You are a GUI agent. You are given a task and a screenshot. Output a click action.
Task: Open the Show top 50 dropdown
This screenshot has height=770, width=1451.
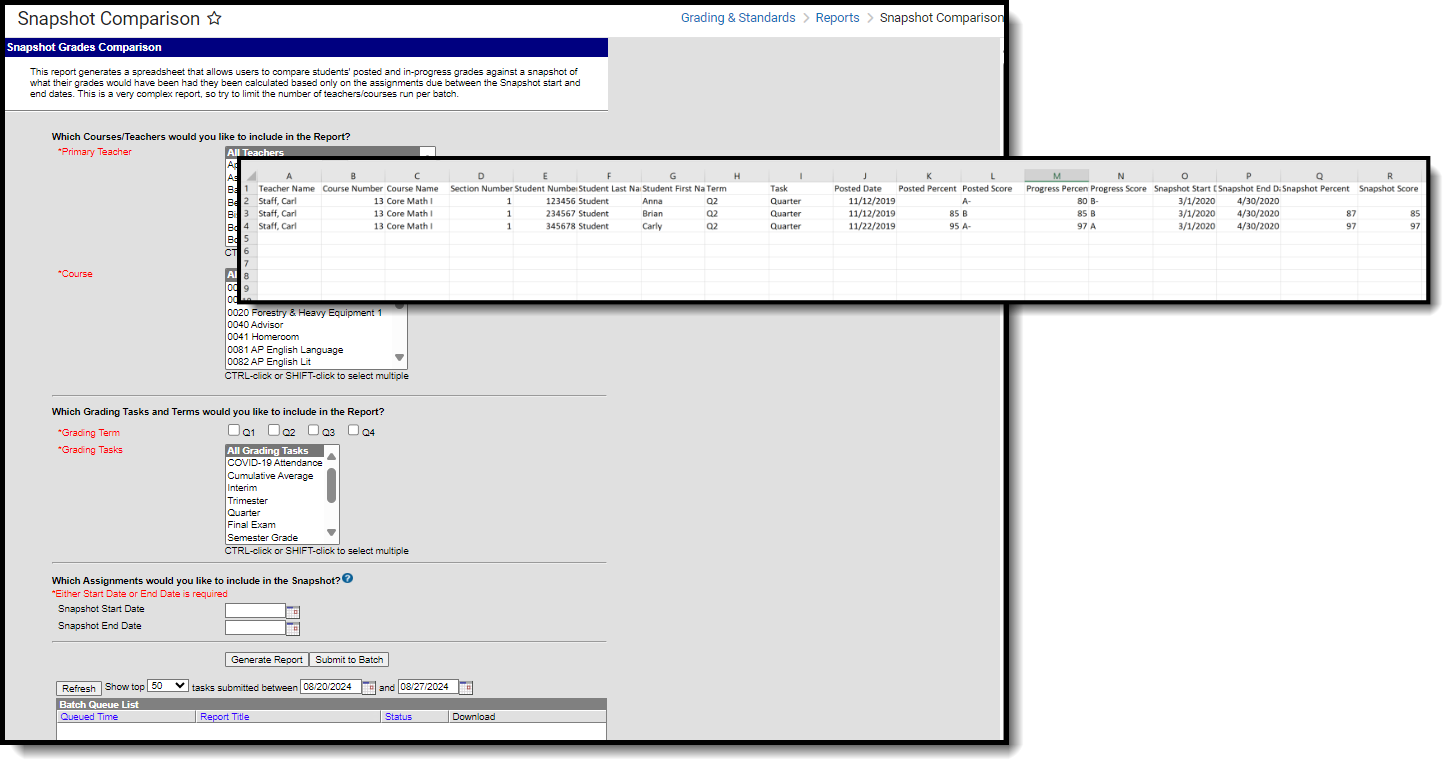168,686
